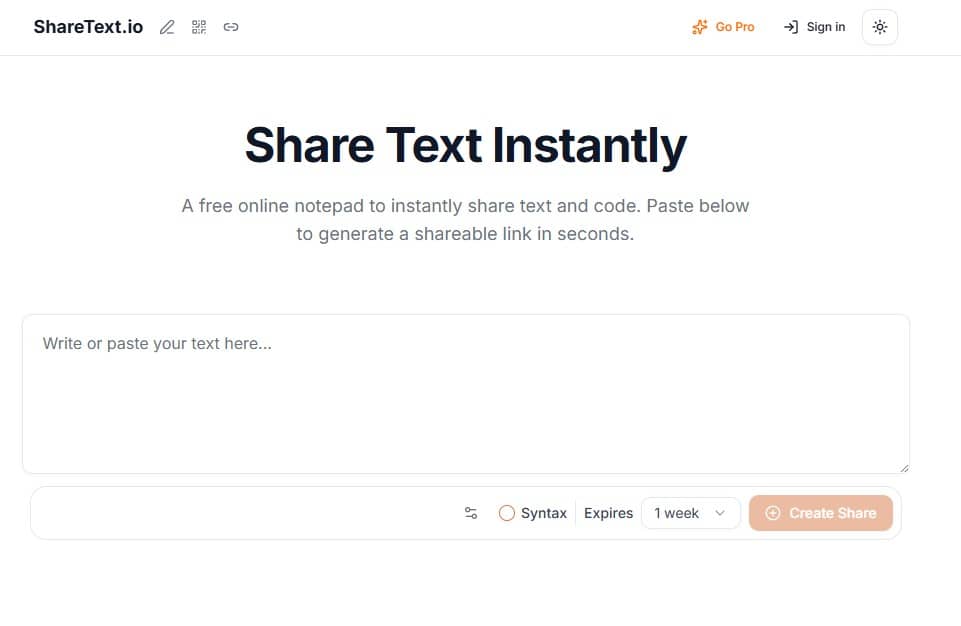Screen dimensions: 961x626
Task: Click the plus icon in Create Share
Action: (x=773, y=513)
